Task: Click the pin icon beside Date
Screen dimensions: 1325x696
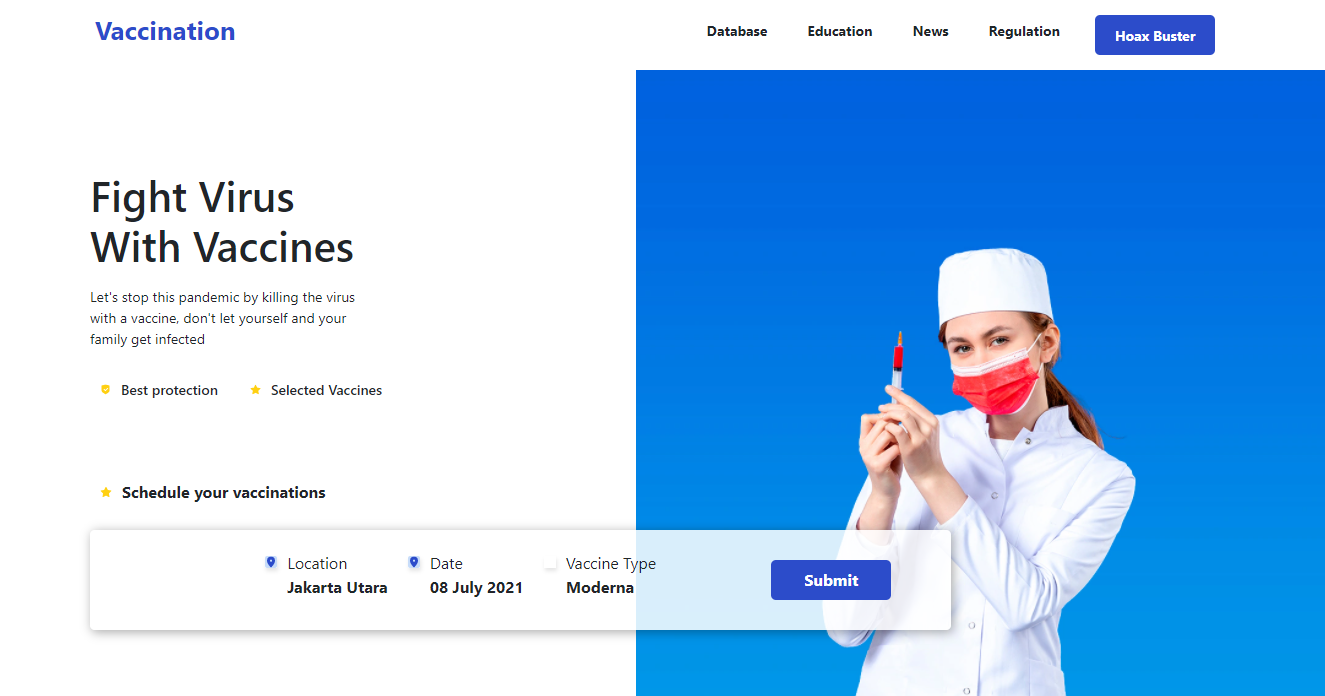Action: (414, 563)
